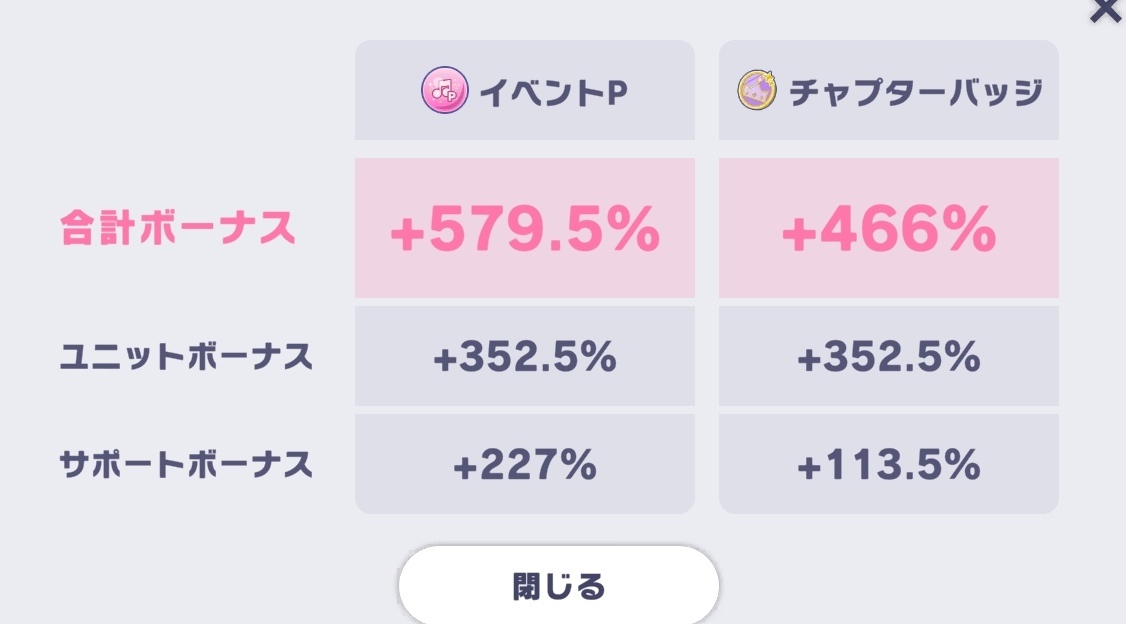Screen dimensions: 1126x624
Task: Select the チャプターバッジ column header
Action: tap(889, 90)
